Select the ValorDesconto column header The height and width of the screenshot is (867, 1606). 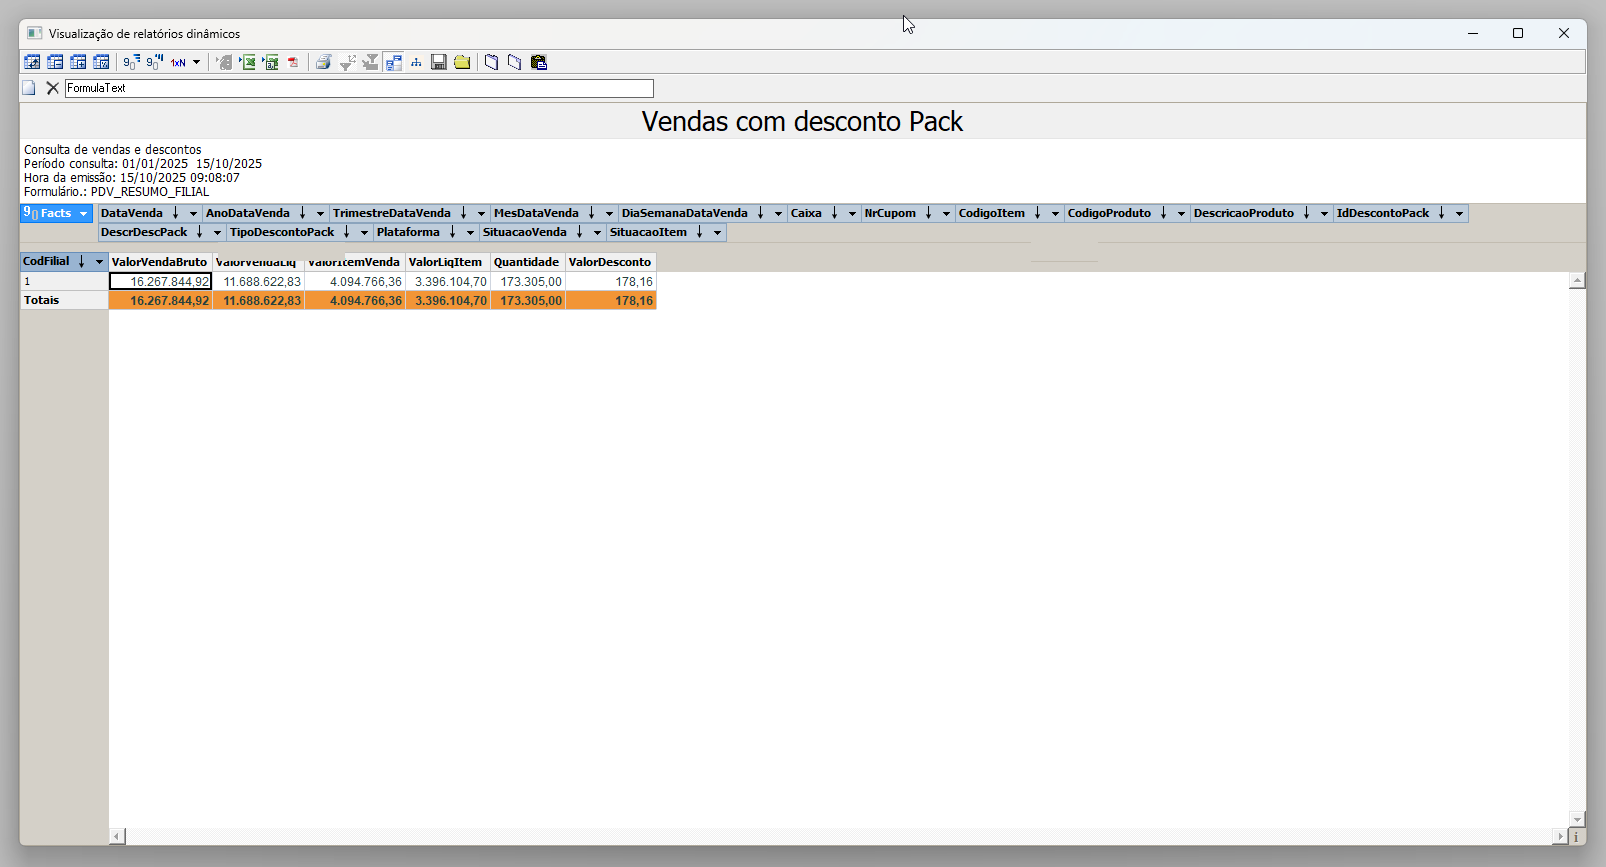click(610, 262)
